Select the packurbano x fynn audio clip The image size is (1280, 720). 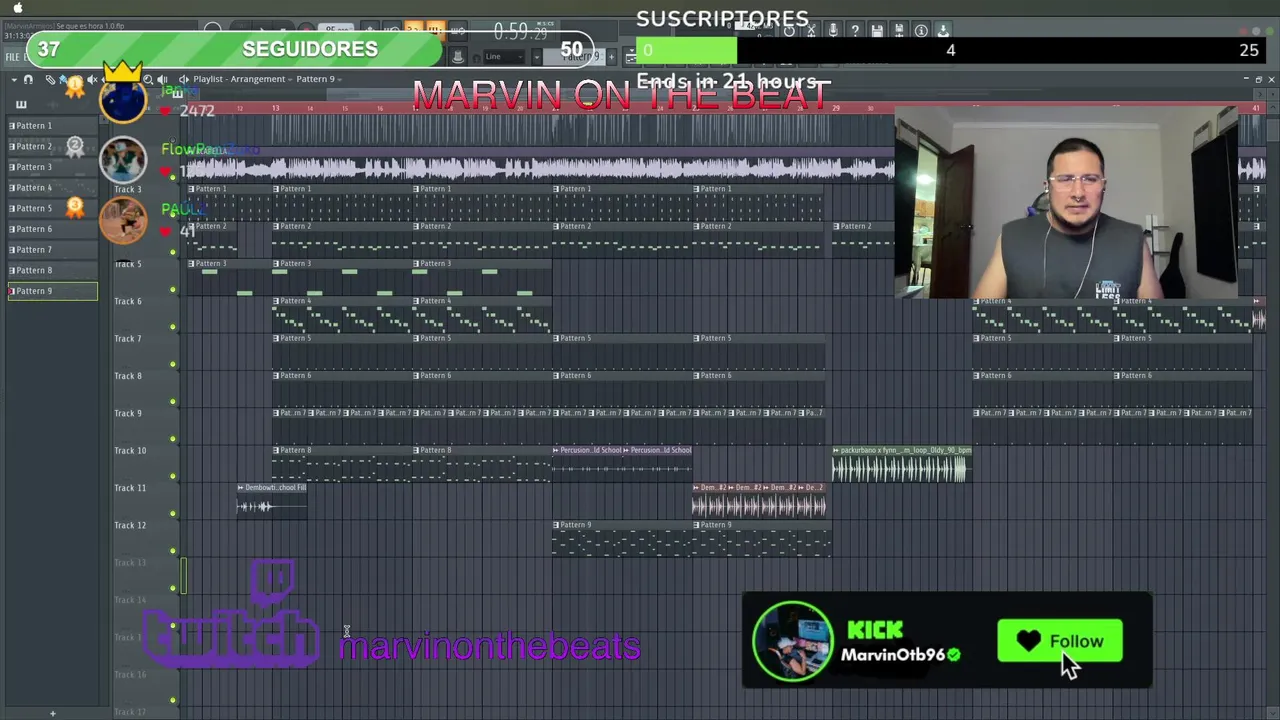tap(901, 464)
